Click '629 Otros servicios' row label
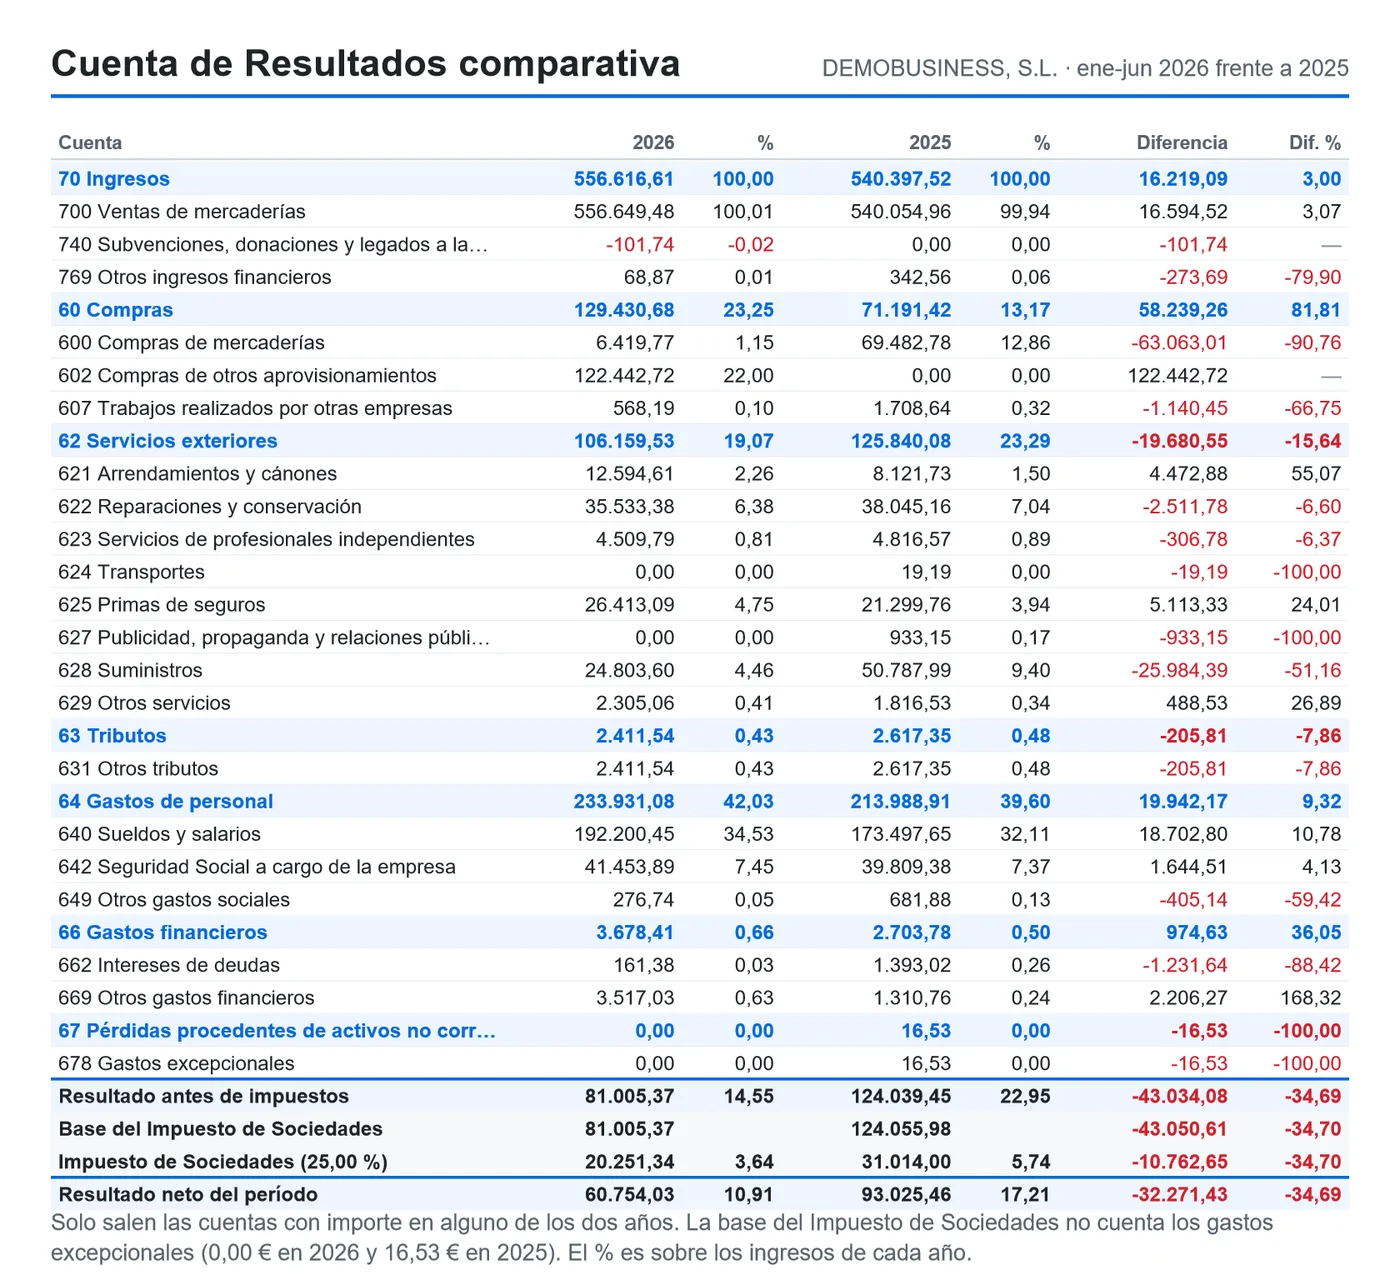This screenshot has width=1400, height=1275. 144,703
